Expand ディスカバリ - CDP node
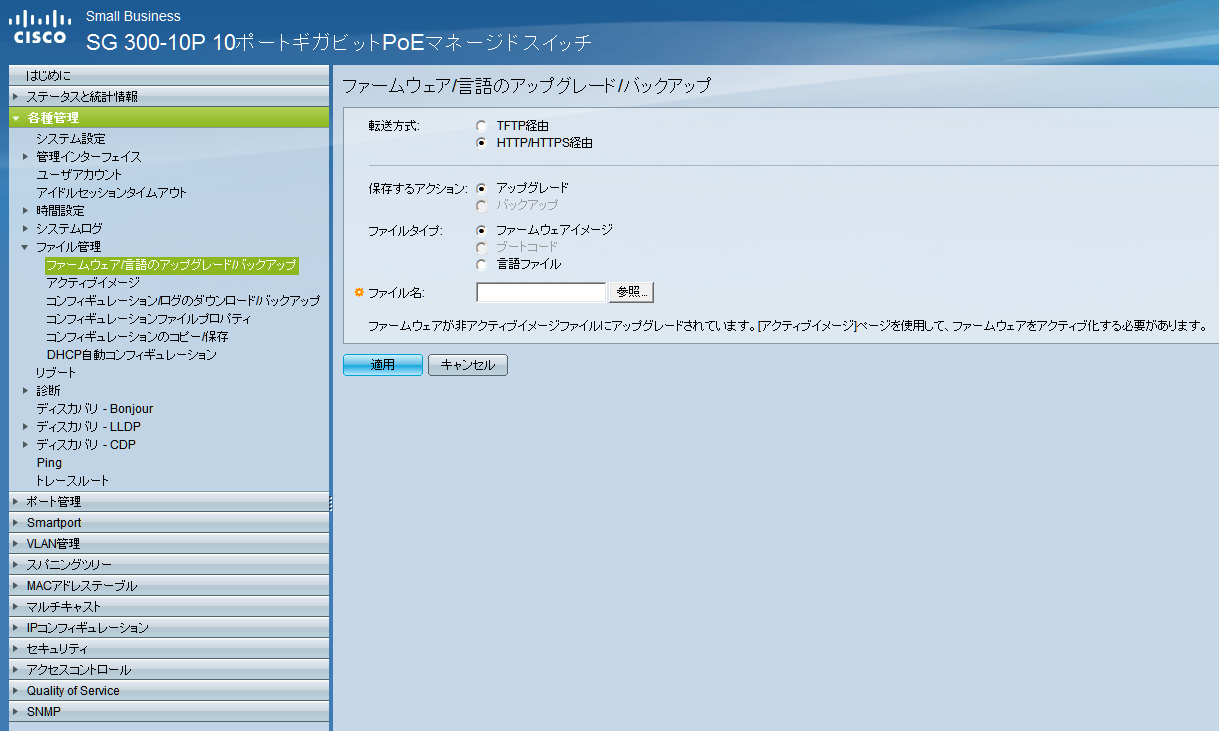The image size is (1219, 731). pos(26,445)
